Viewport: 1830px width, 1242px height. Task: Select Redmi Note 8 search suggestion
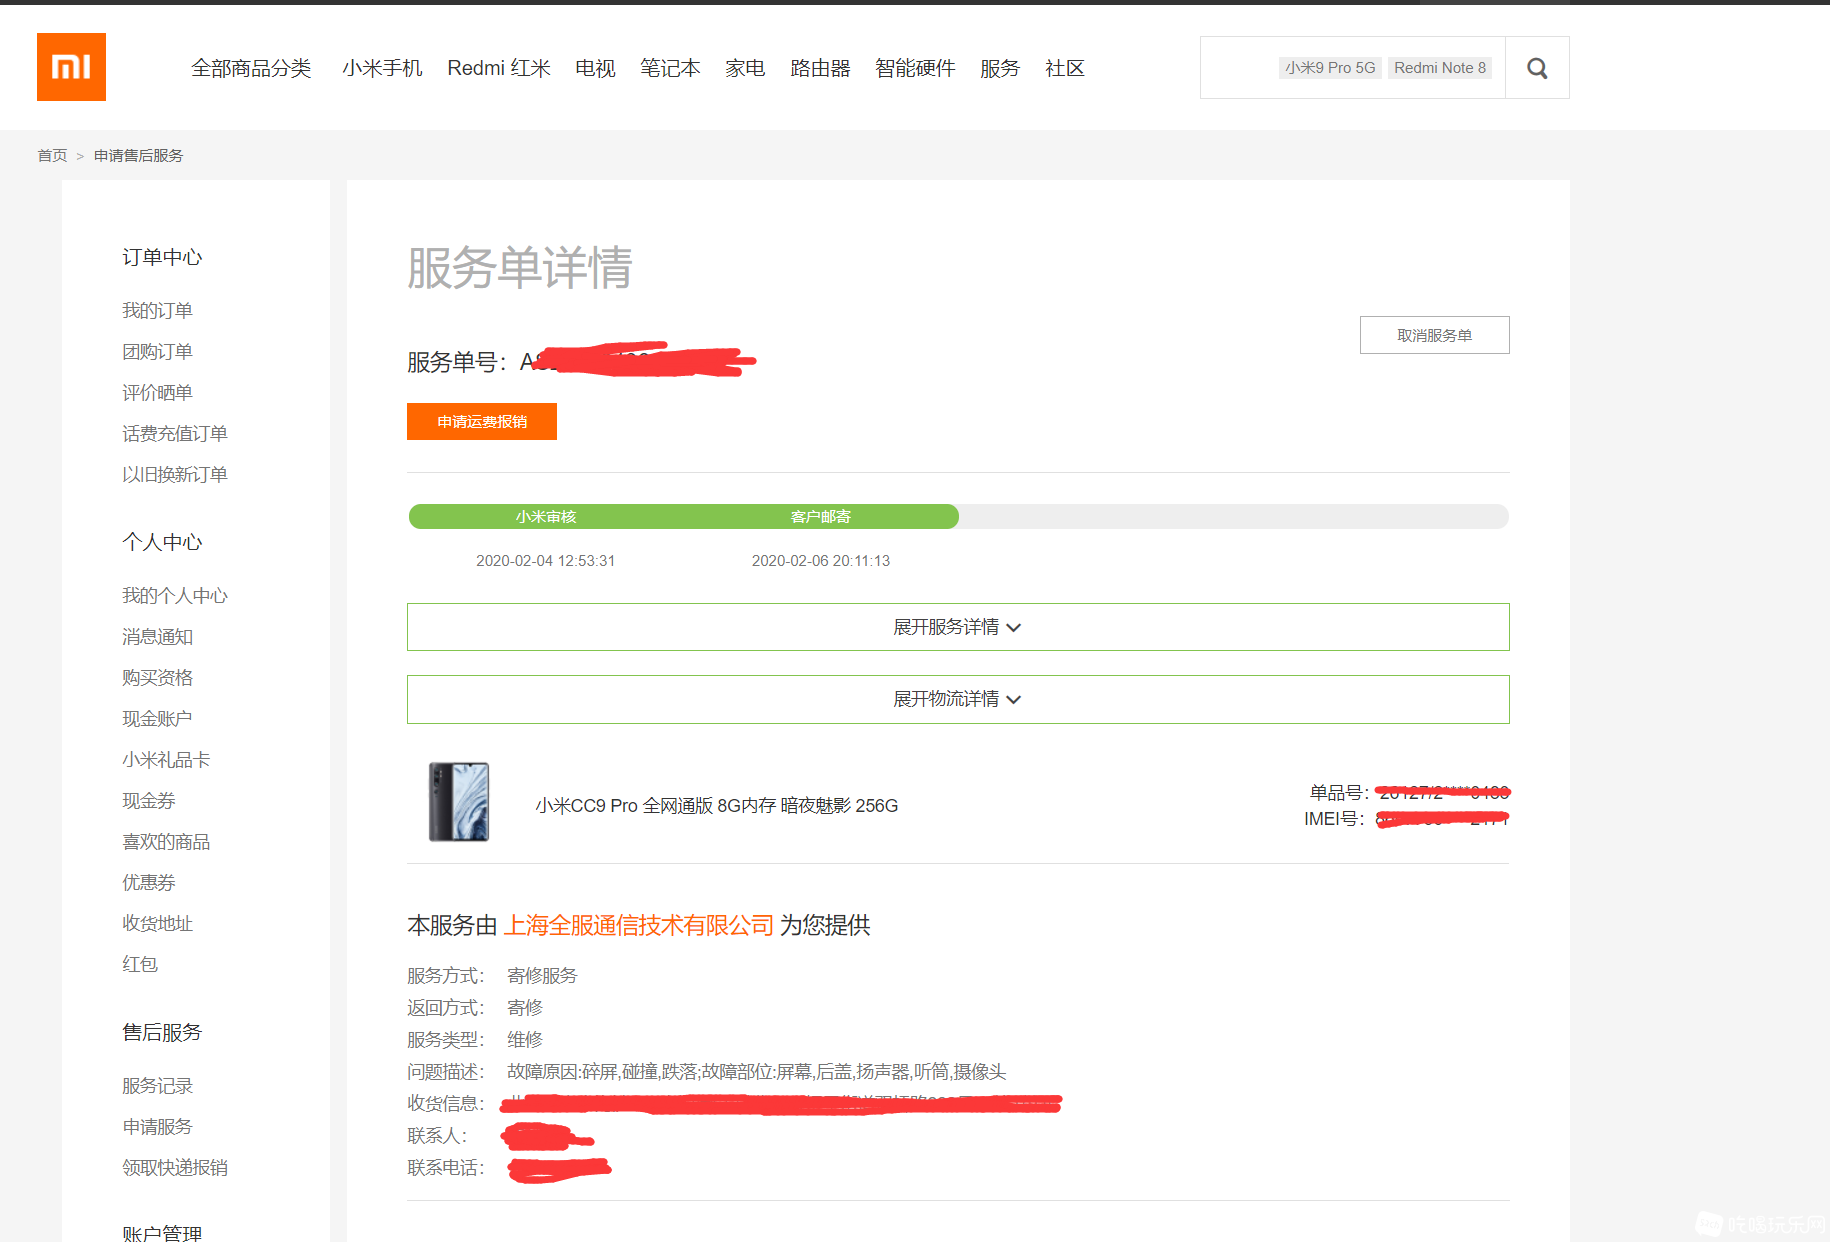click(x=1440, y=68)
